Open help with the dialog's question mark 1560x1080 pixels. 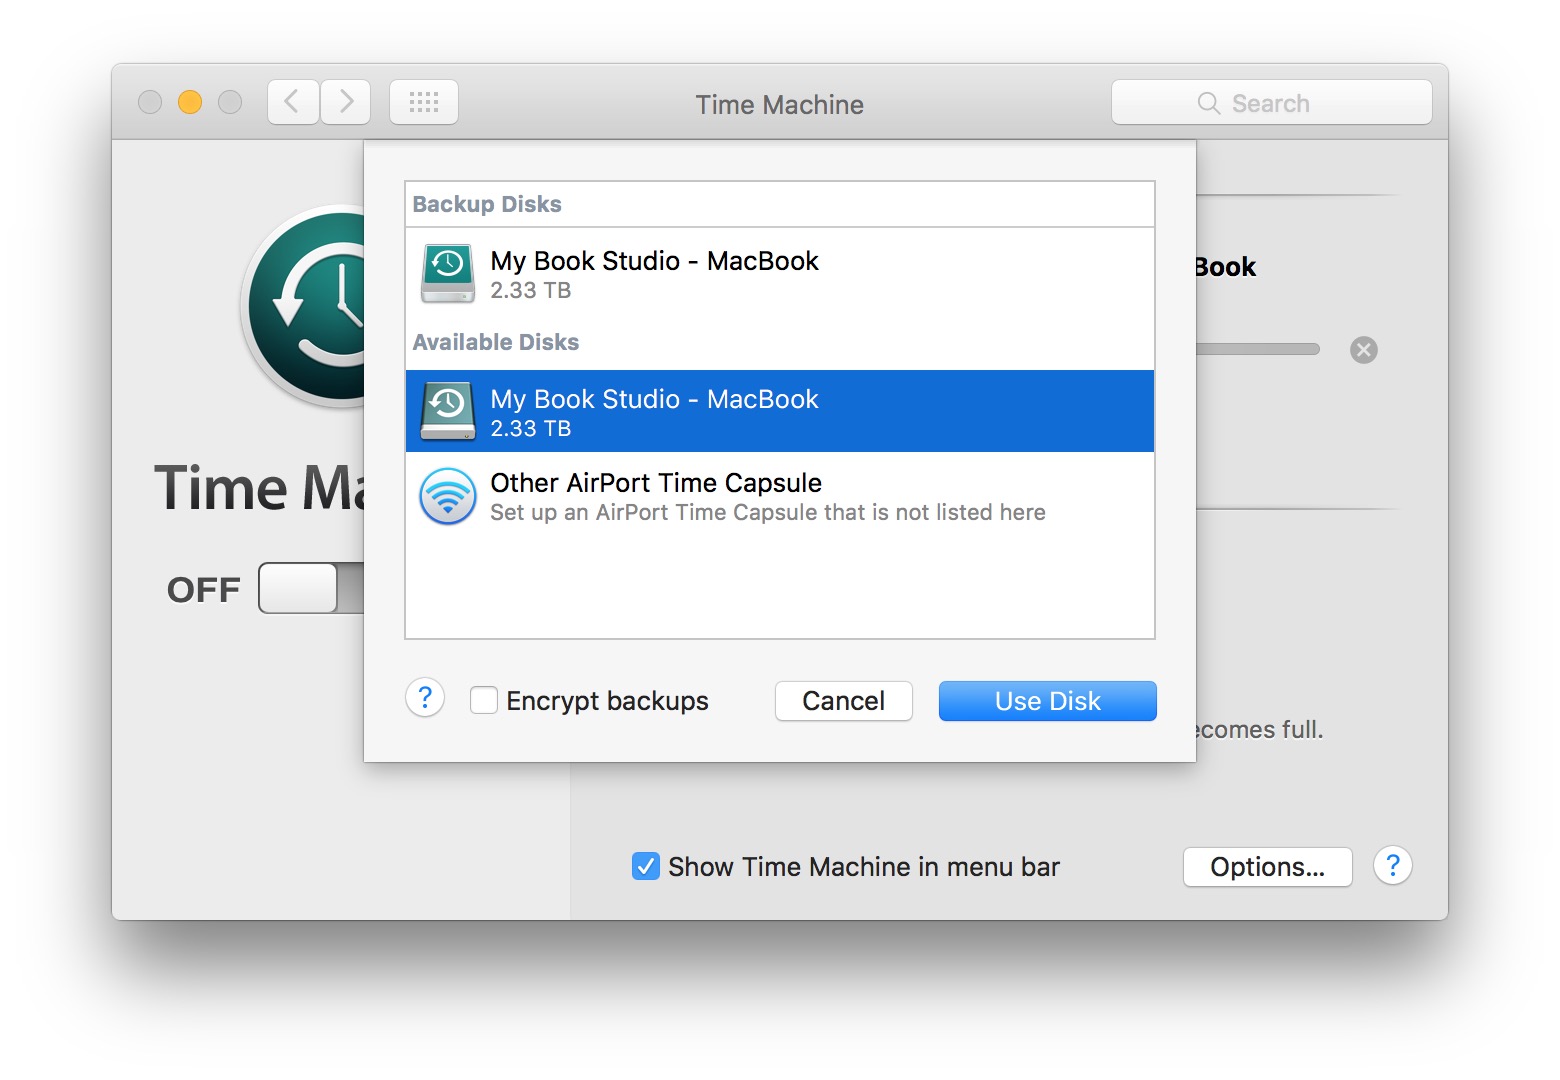425,698
